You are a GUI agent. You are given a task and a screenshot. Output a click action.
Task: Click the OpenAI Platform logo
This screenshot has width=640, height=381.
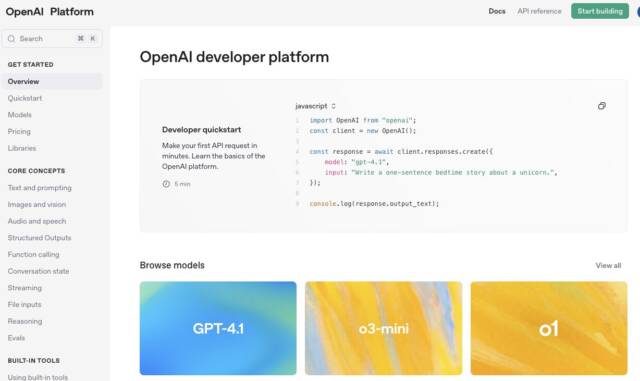49,11
